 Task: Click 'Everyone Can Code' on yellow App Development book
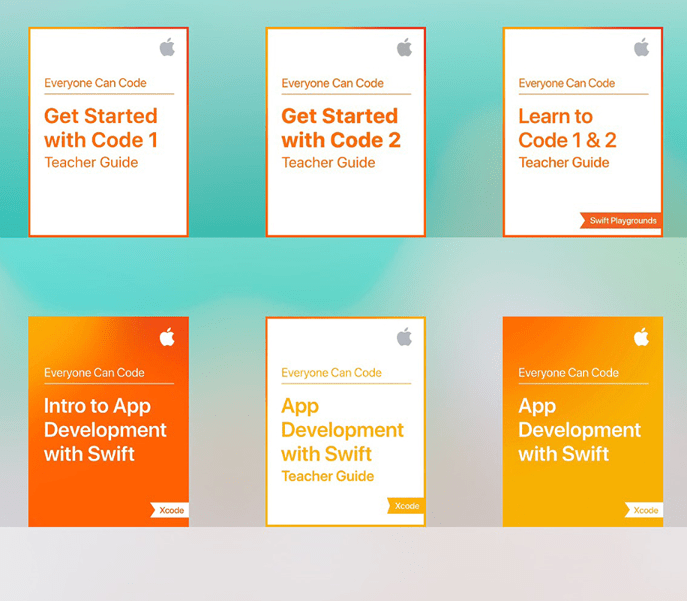[x=568, y=373]
